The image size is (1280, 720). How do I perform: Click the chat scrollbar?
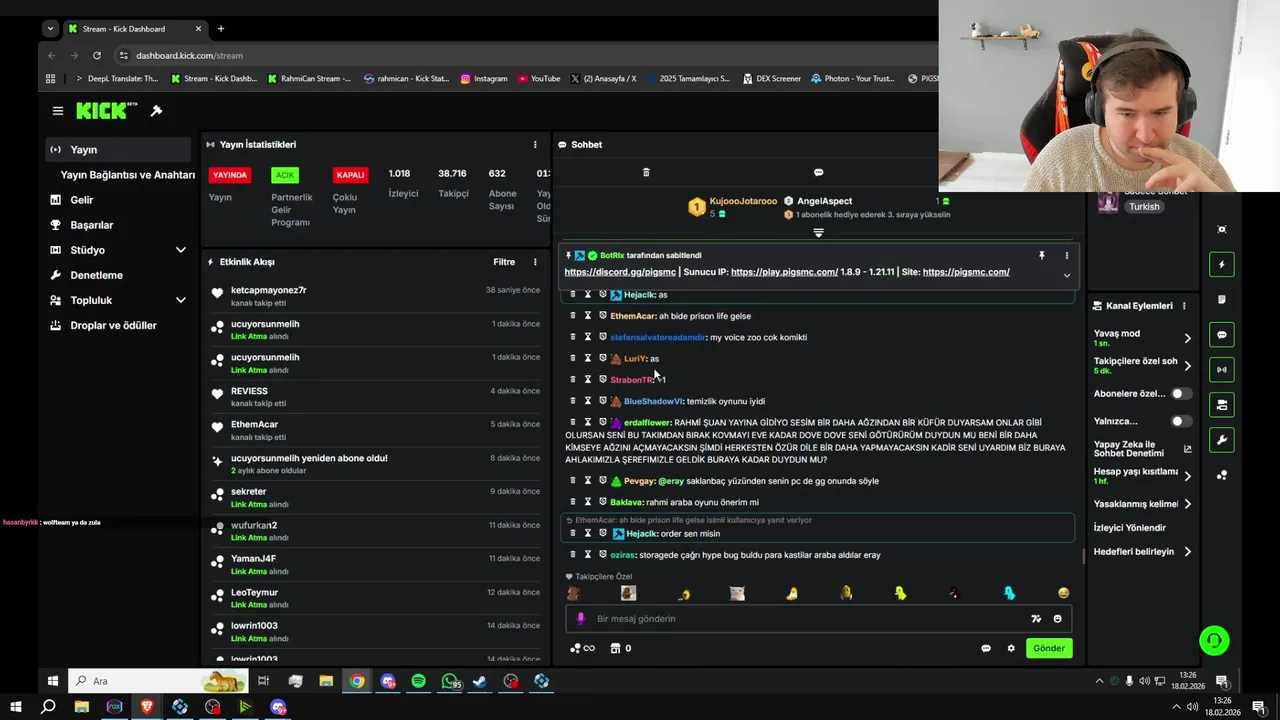(1083, 556)
